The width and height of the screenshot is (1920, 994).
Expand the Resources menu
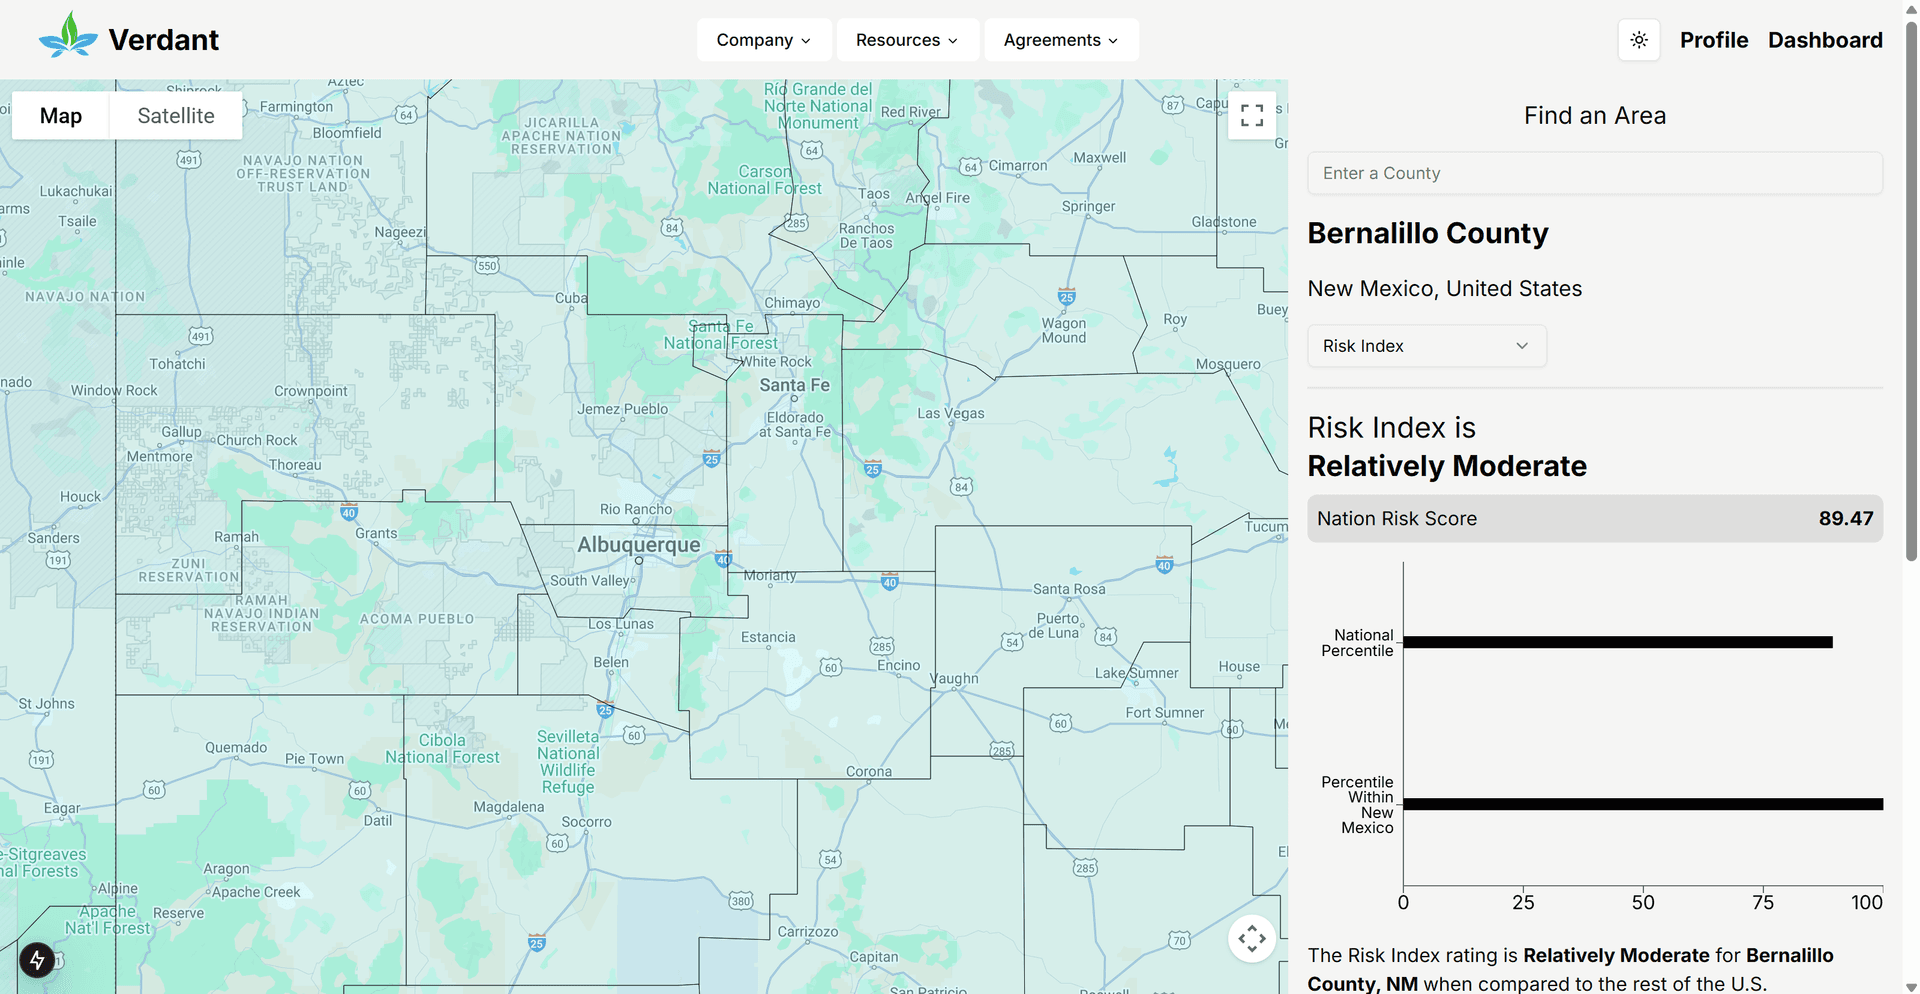(x=898, y=40)
